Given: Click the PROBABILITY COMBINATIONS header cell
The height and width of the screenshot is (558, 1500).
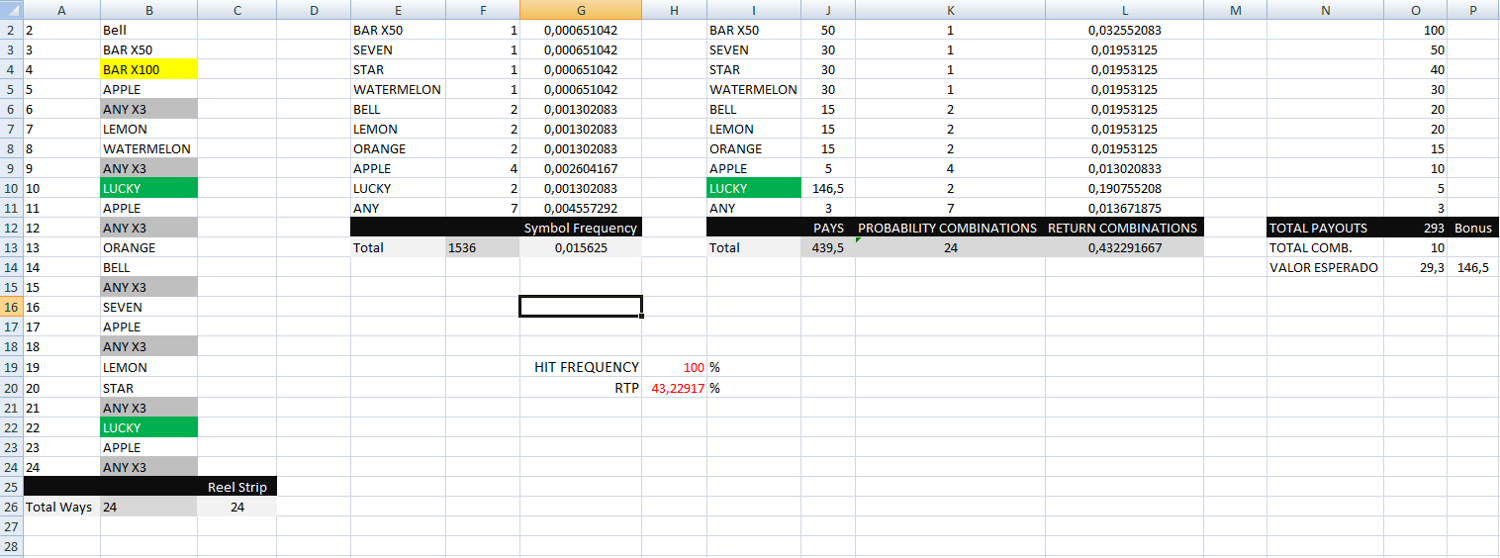Looking at the screenshot, I should tap(949, 228).
